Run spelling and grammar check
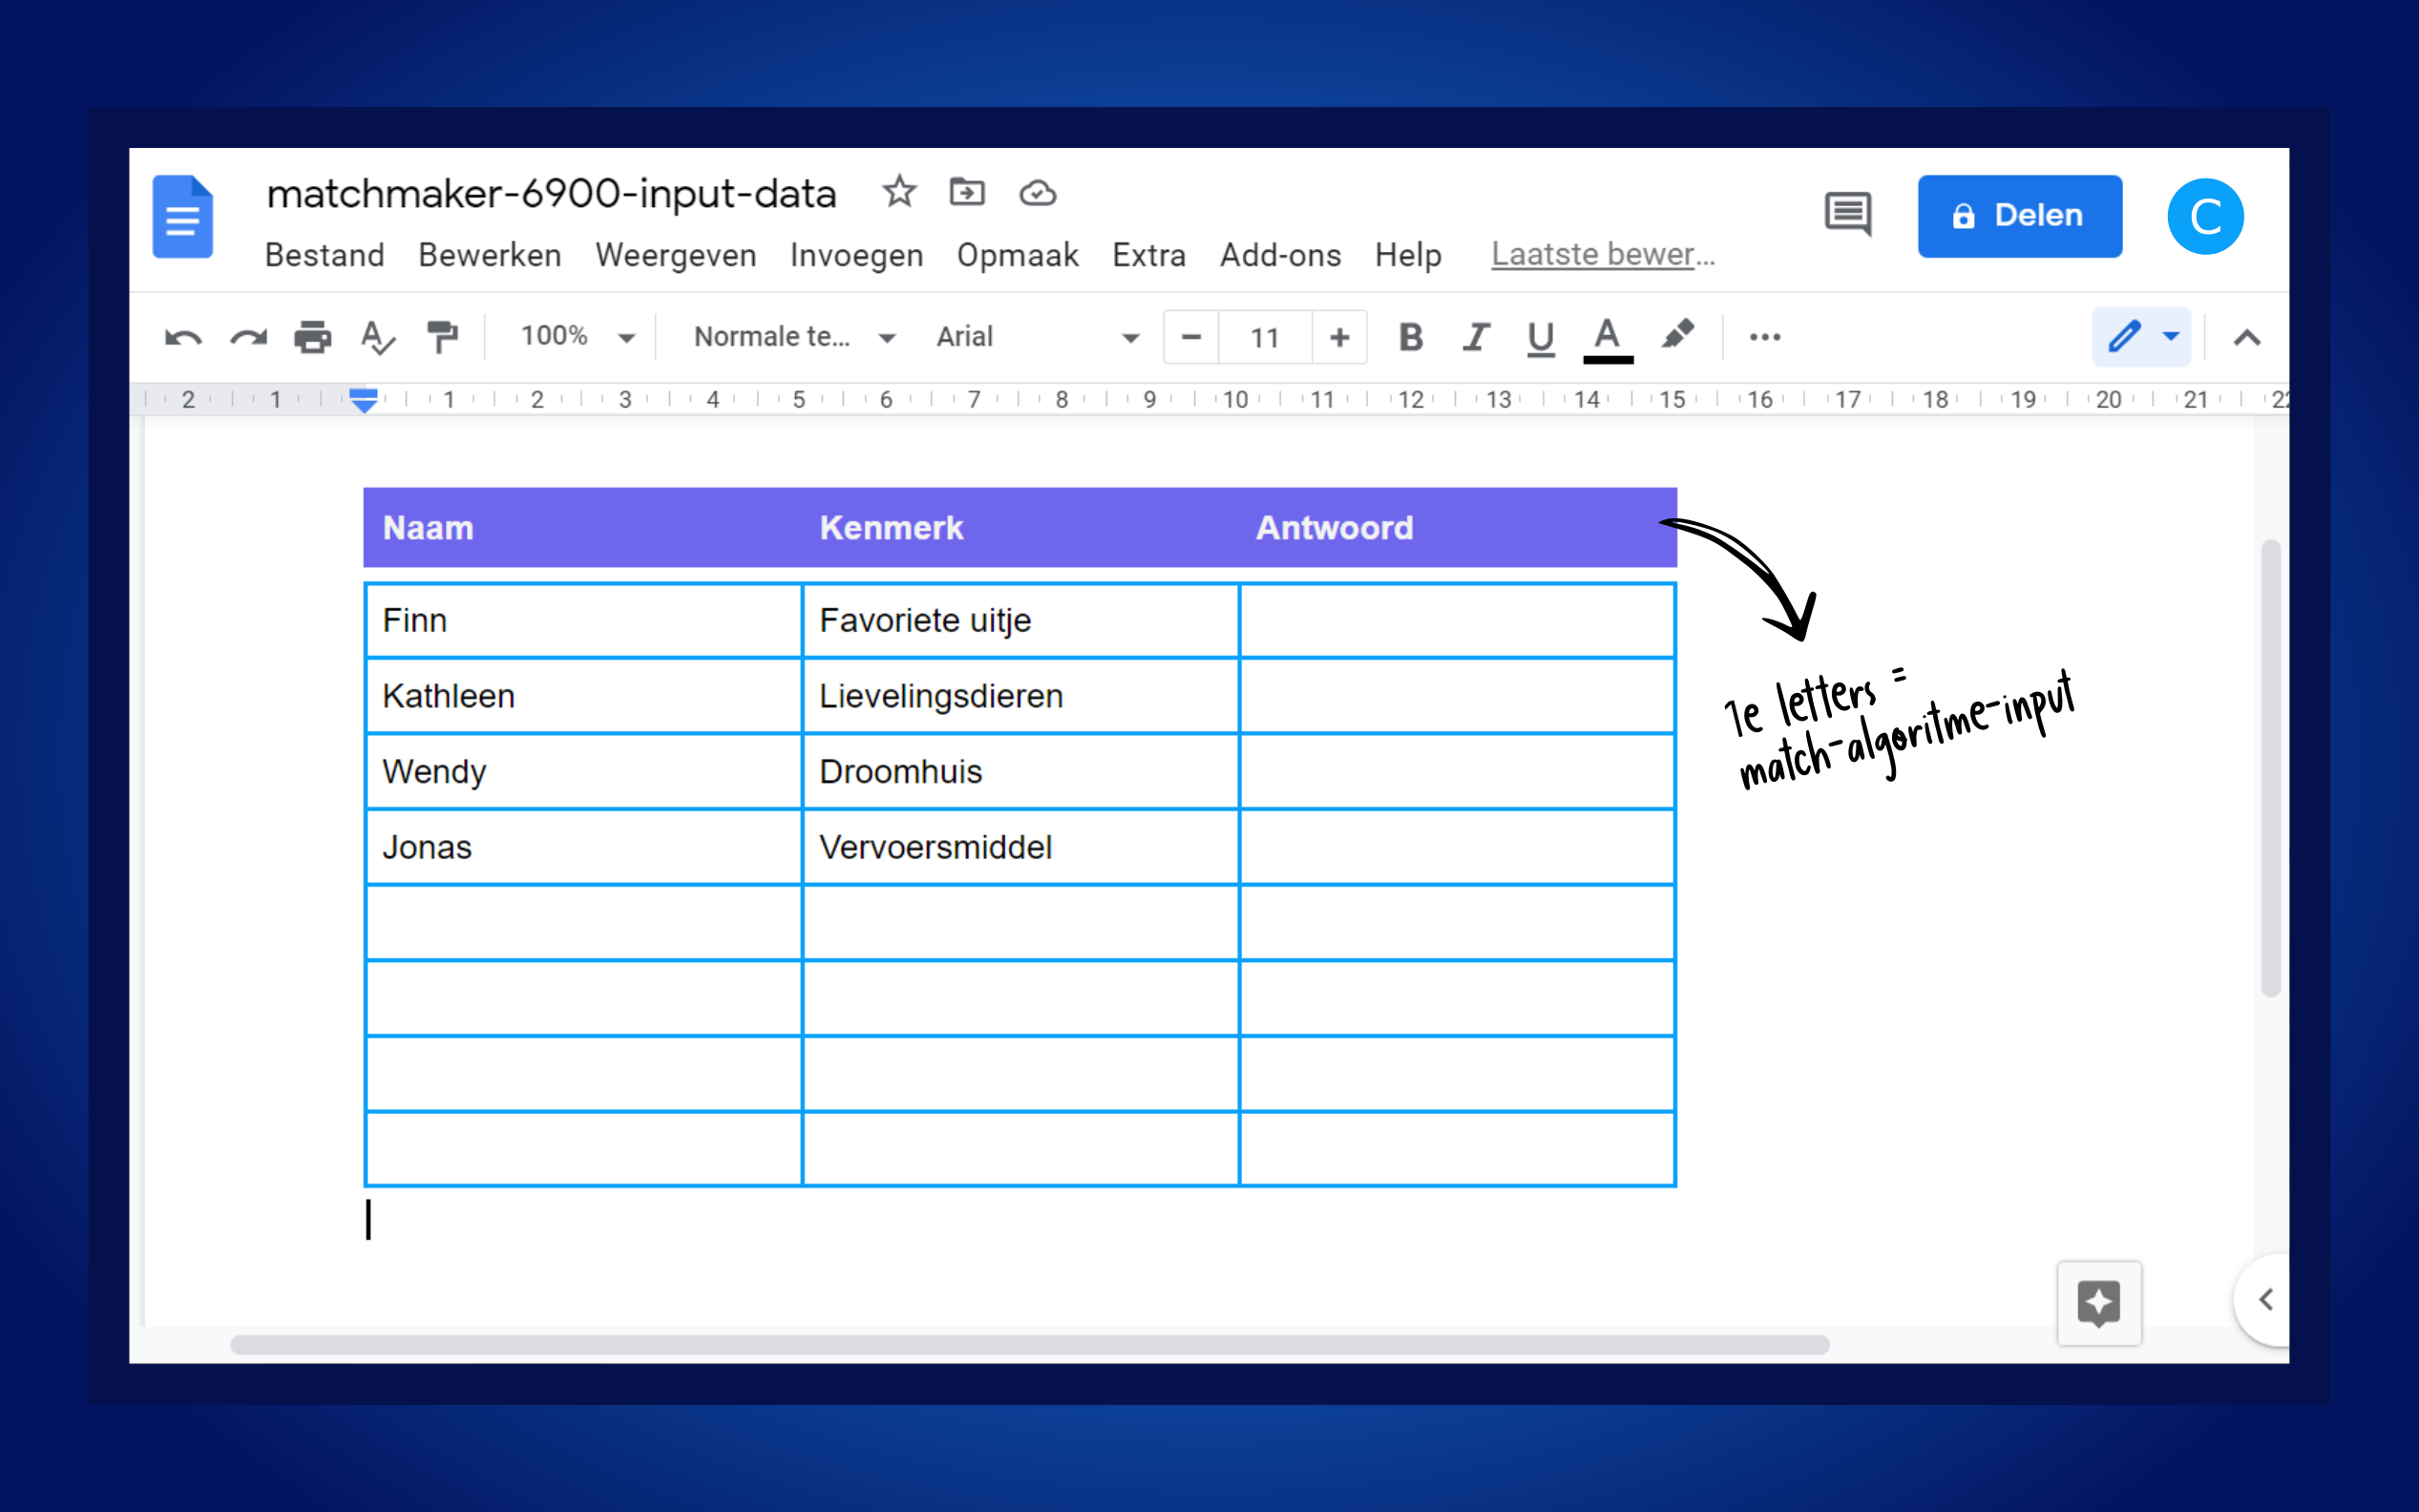2419x1512 pixels. coord(377,338)
